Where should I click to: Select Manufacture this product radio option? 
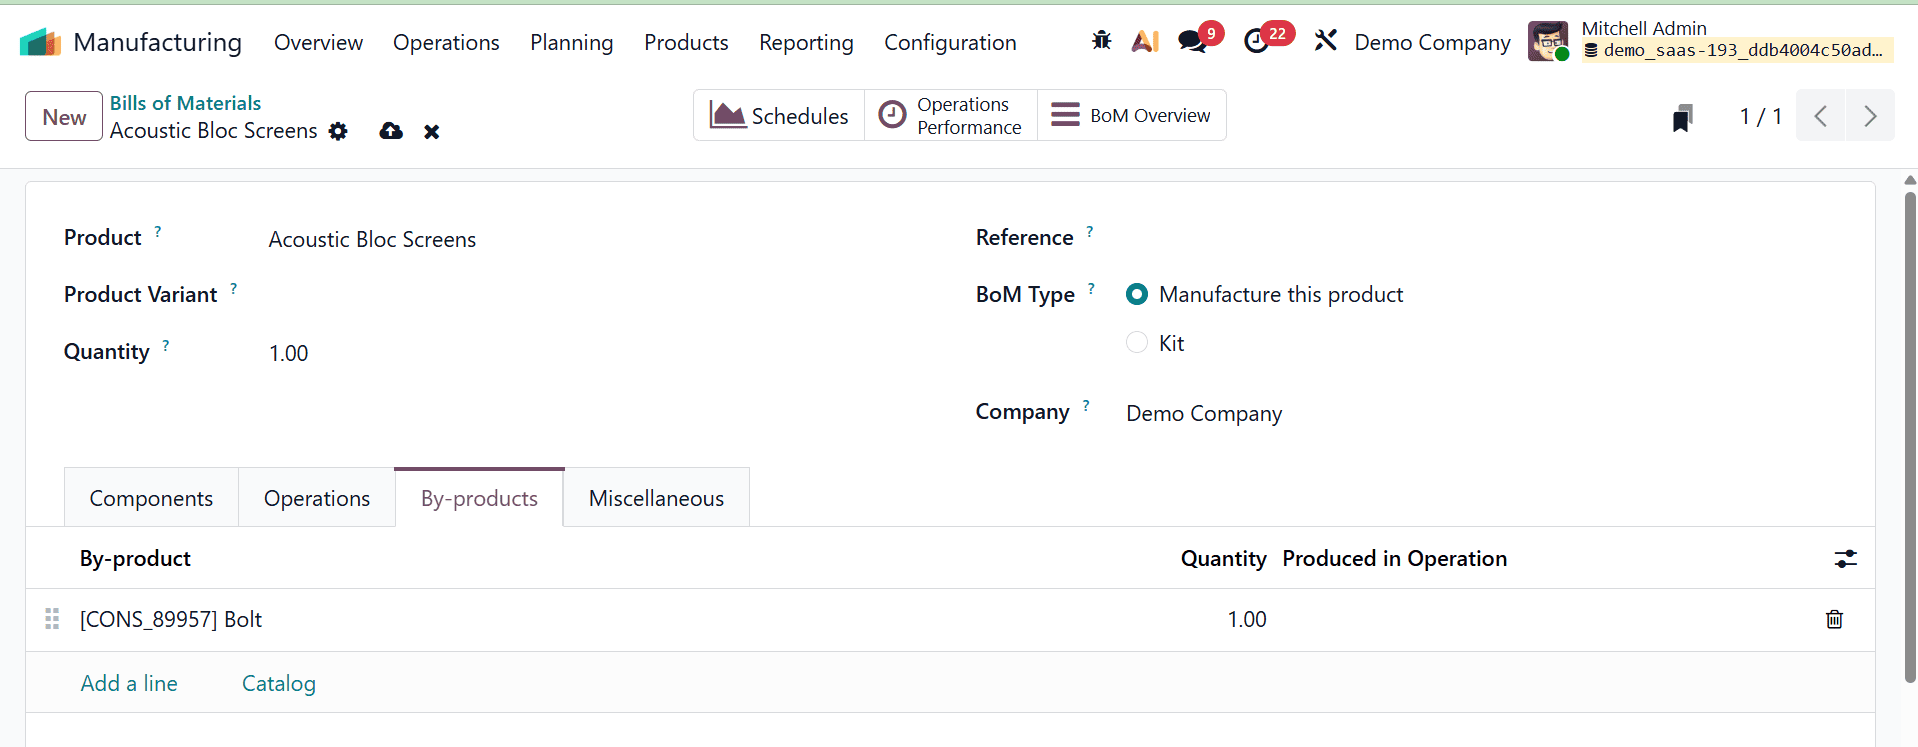coord(1137,294)
